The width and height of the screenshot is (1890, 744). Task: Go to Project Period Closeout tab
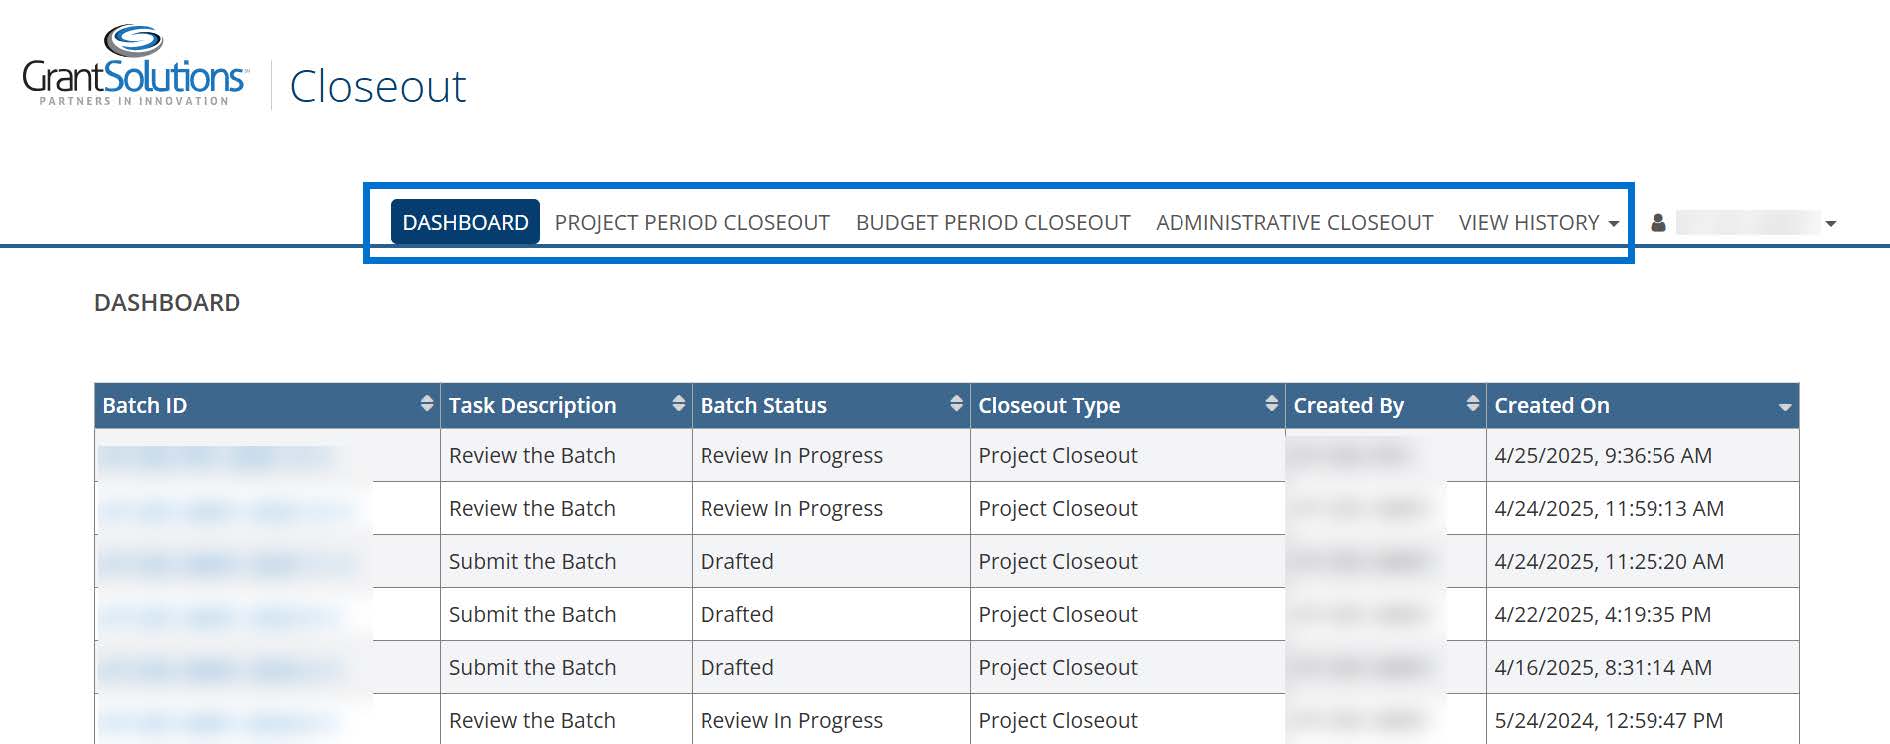tap(692, 223)
